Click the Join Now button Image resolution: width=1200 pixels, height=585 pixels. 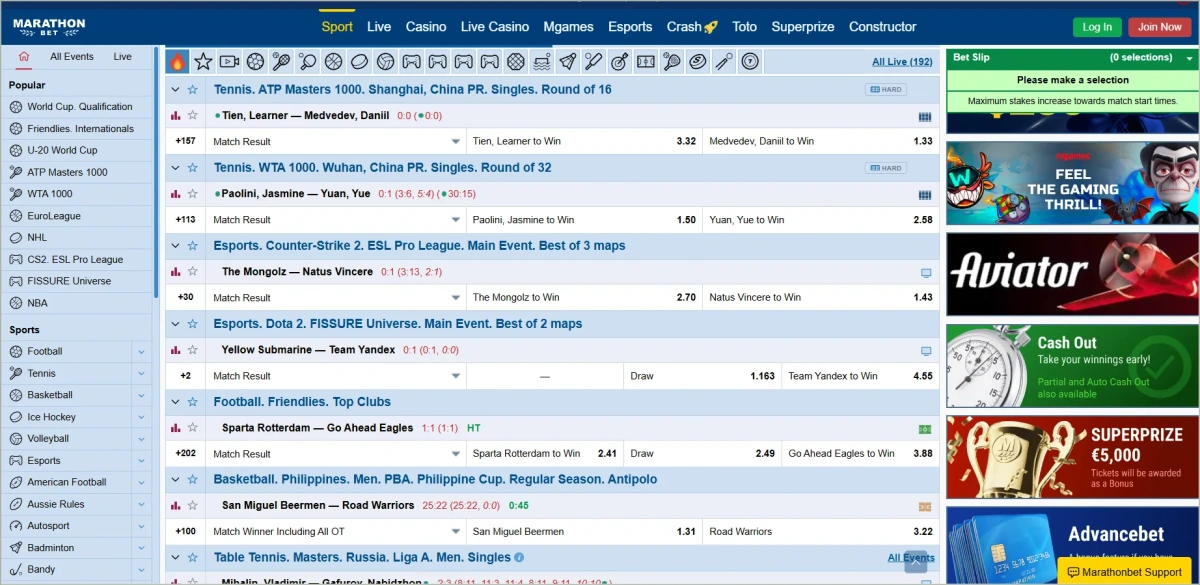[x=1159, y=27]
